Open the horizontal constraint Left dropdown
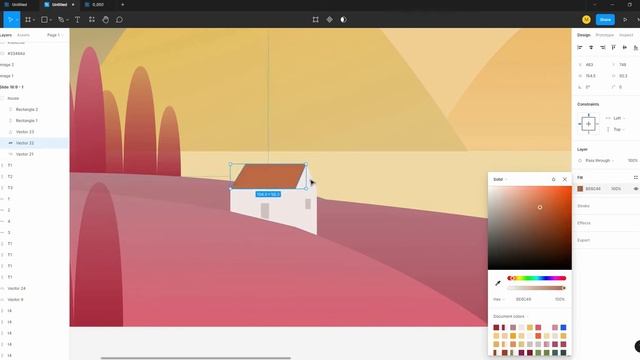 tap(619, 118)
